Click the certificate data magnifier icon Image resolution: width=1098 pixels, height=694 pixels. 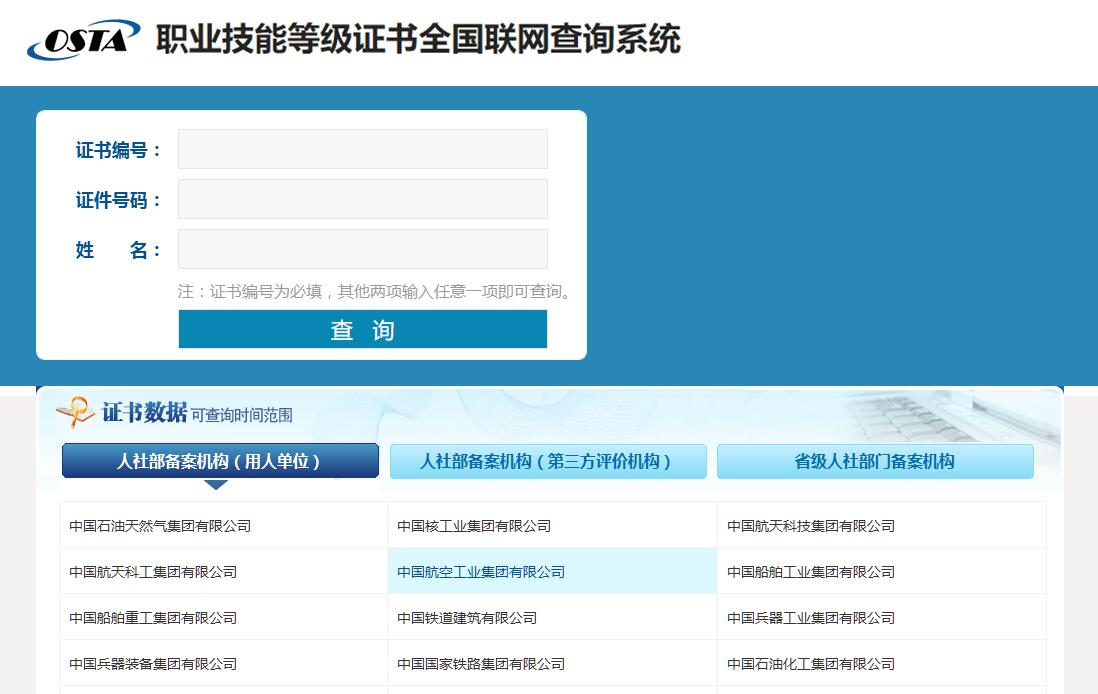tap(75, 412)
